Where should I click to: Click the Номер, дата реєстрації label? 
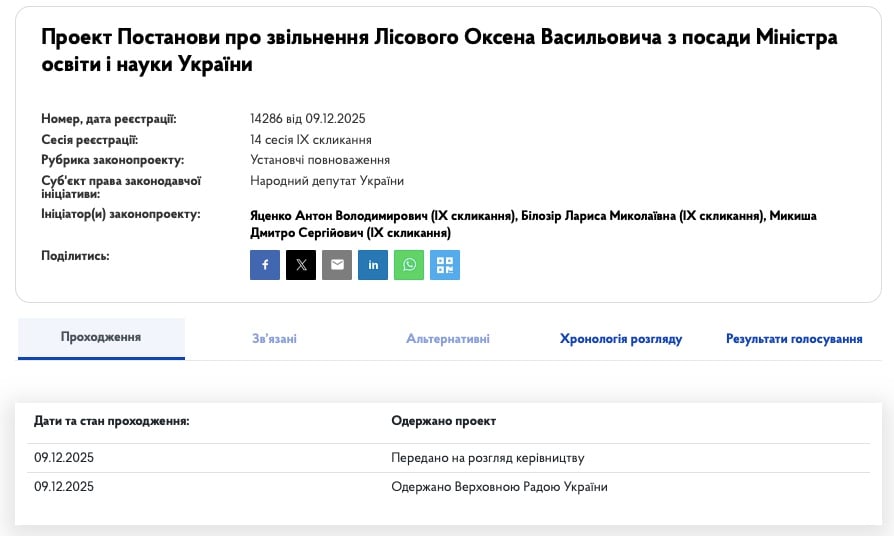pos(109,119)
